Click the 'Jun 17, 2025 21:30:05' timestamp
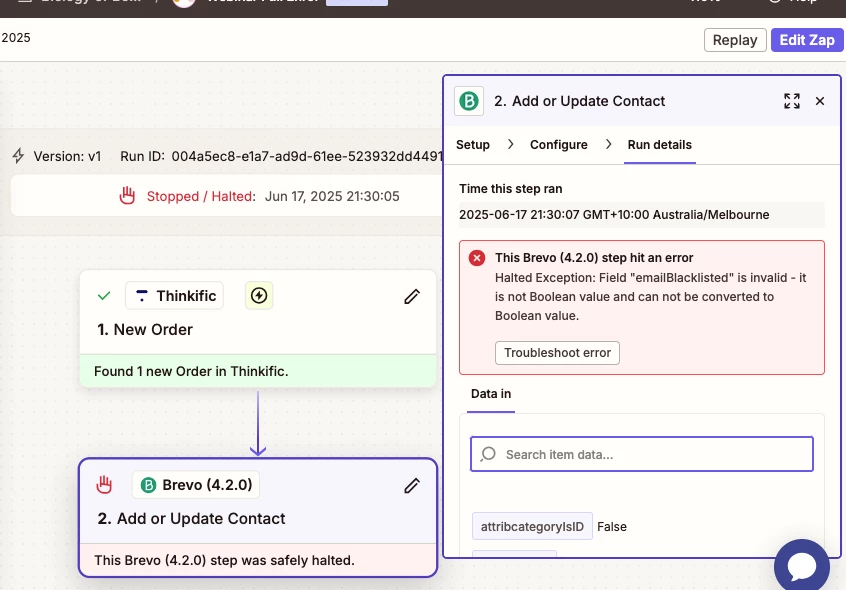 pos(332,196)
